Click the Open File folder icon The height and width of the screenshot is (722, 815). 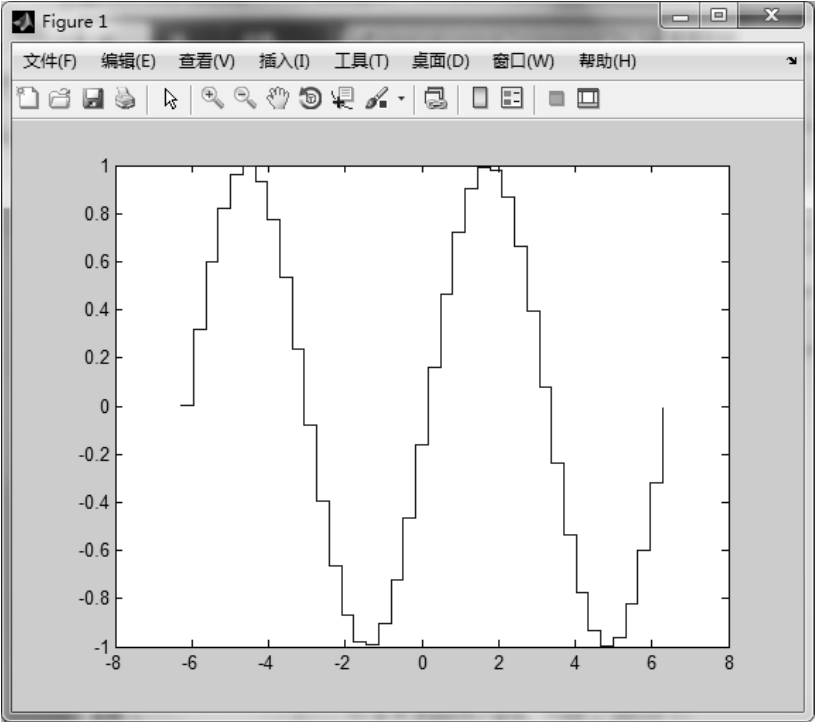click(59, 98)
